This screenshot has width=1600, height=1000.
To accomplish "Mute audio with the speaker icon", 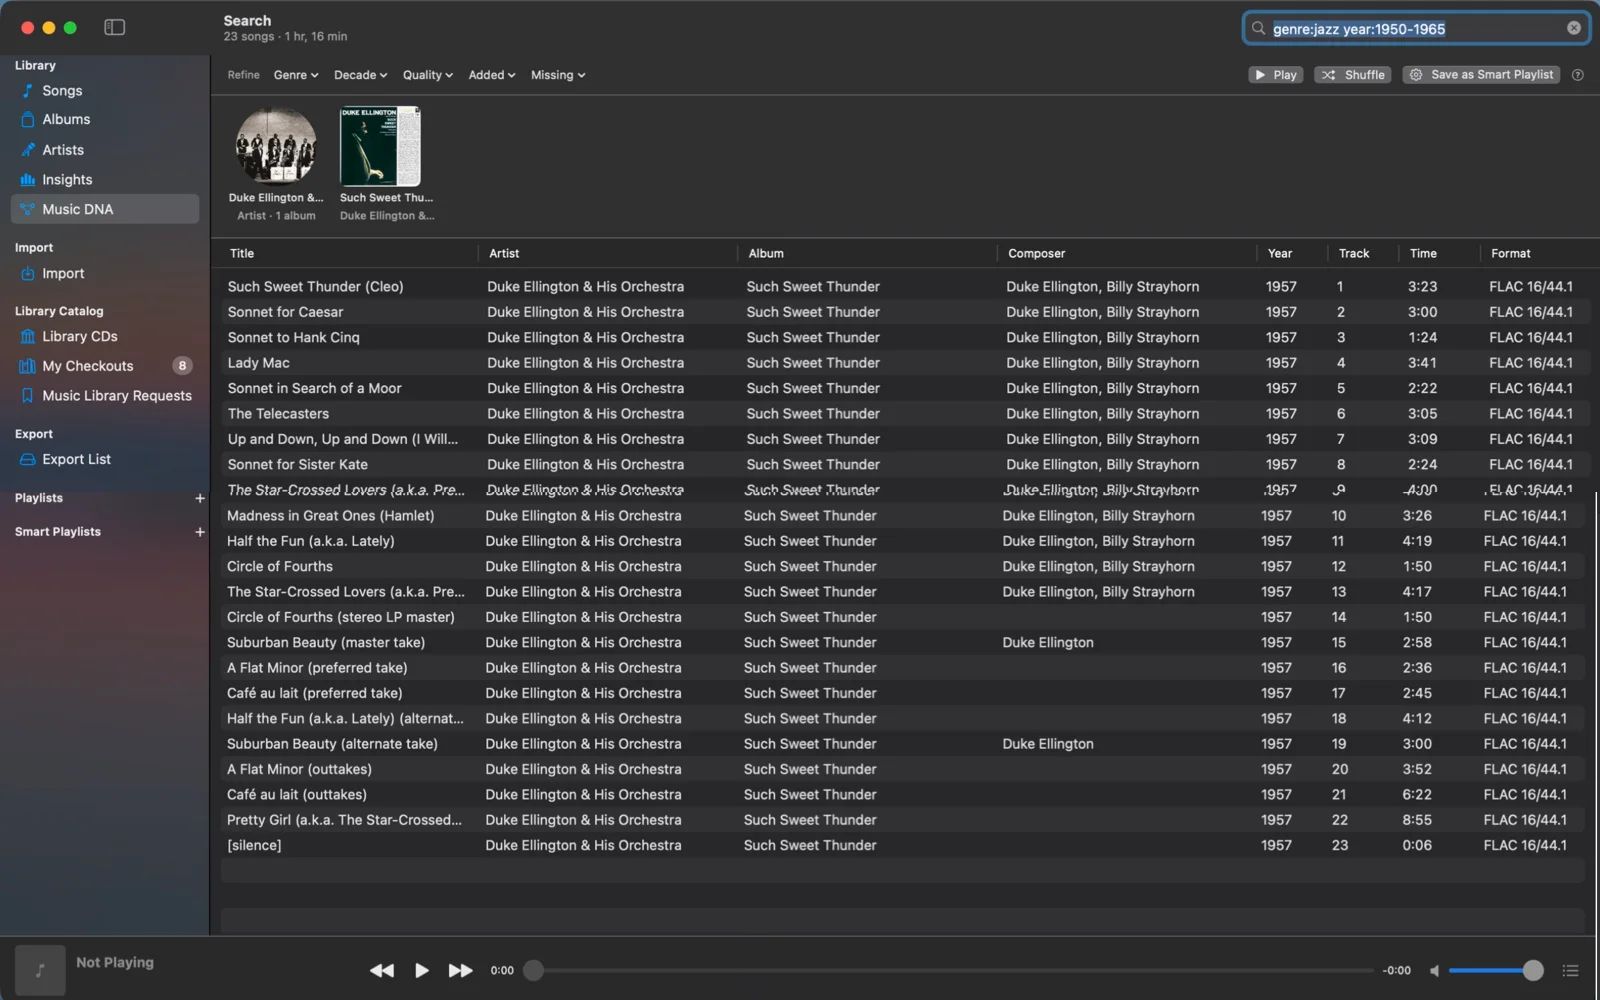I will pos(1435,970).
